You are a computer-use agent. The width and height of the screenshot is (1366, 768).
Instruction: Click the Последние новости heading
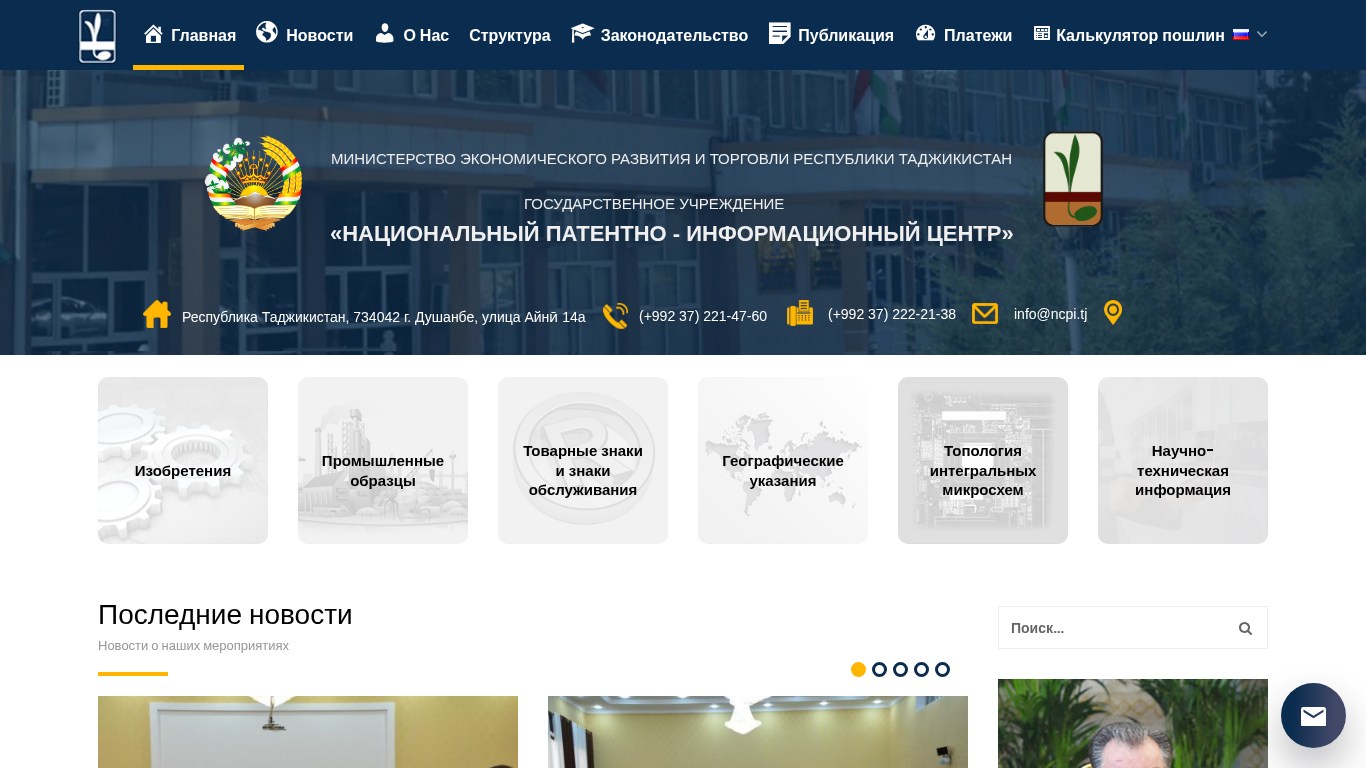point(225,615)
